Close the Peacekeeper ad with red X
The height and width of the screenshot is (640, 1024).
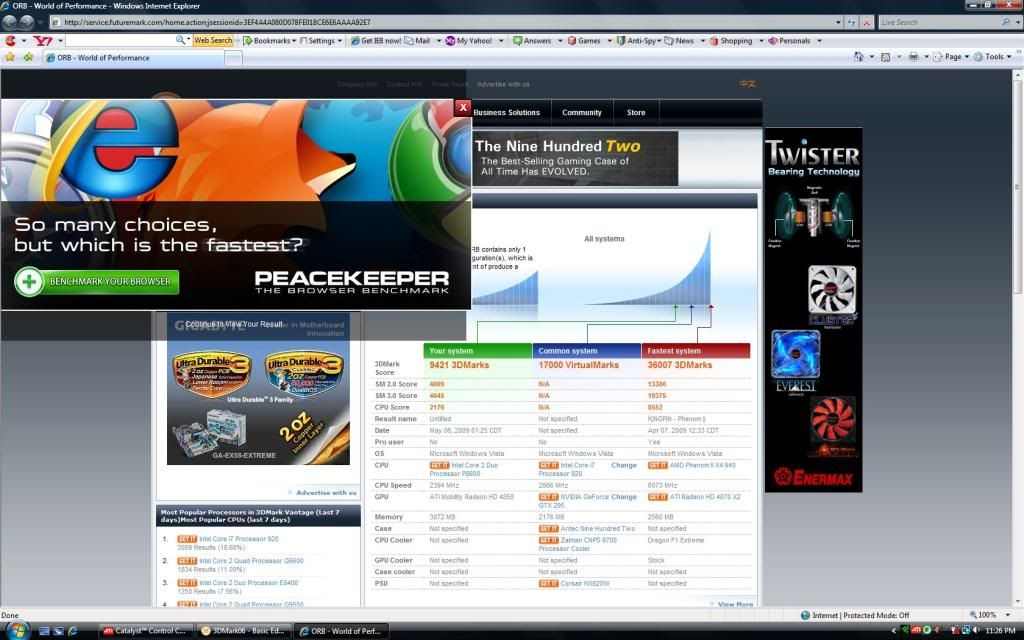click(x=462, y=108)
